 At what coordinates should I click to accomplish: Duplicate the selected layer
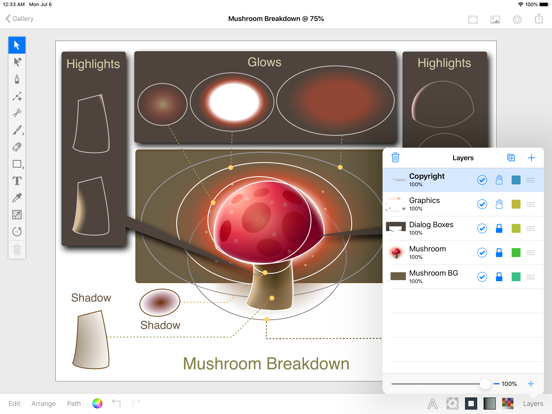(511, 158)
